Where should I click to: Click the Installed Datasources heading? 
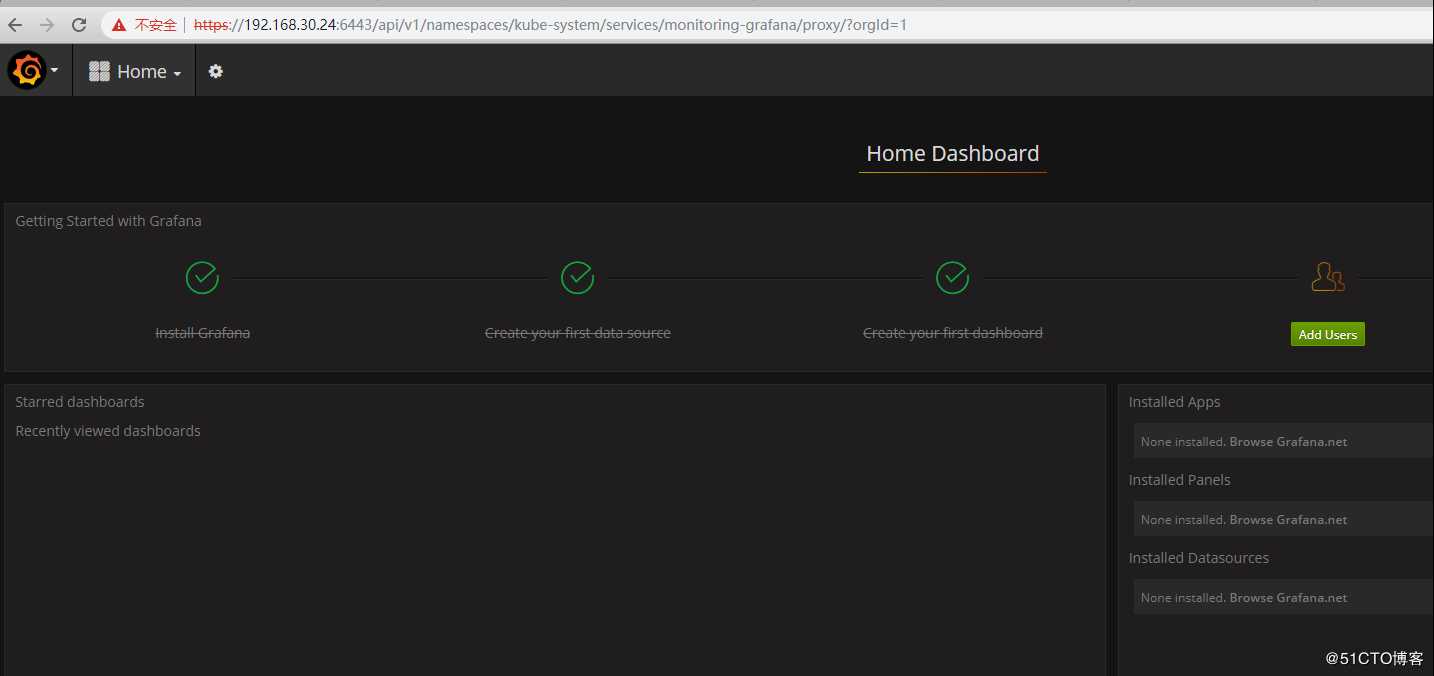[1199, 558]
